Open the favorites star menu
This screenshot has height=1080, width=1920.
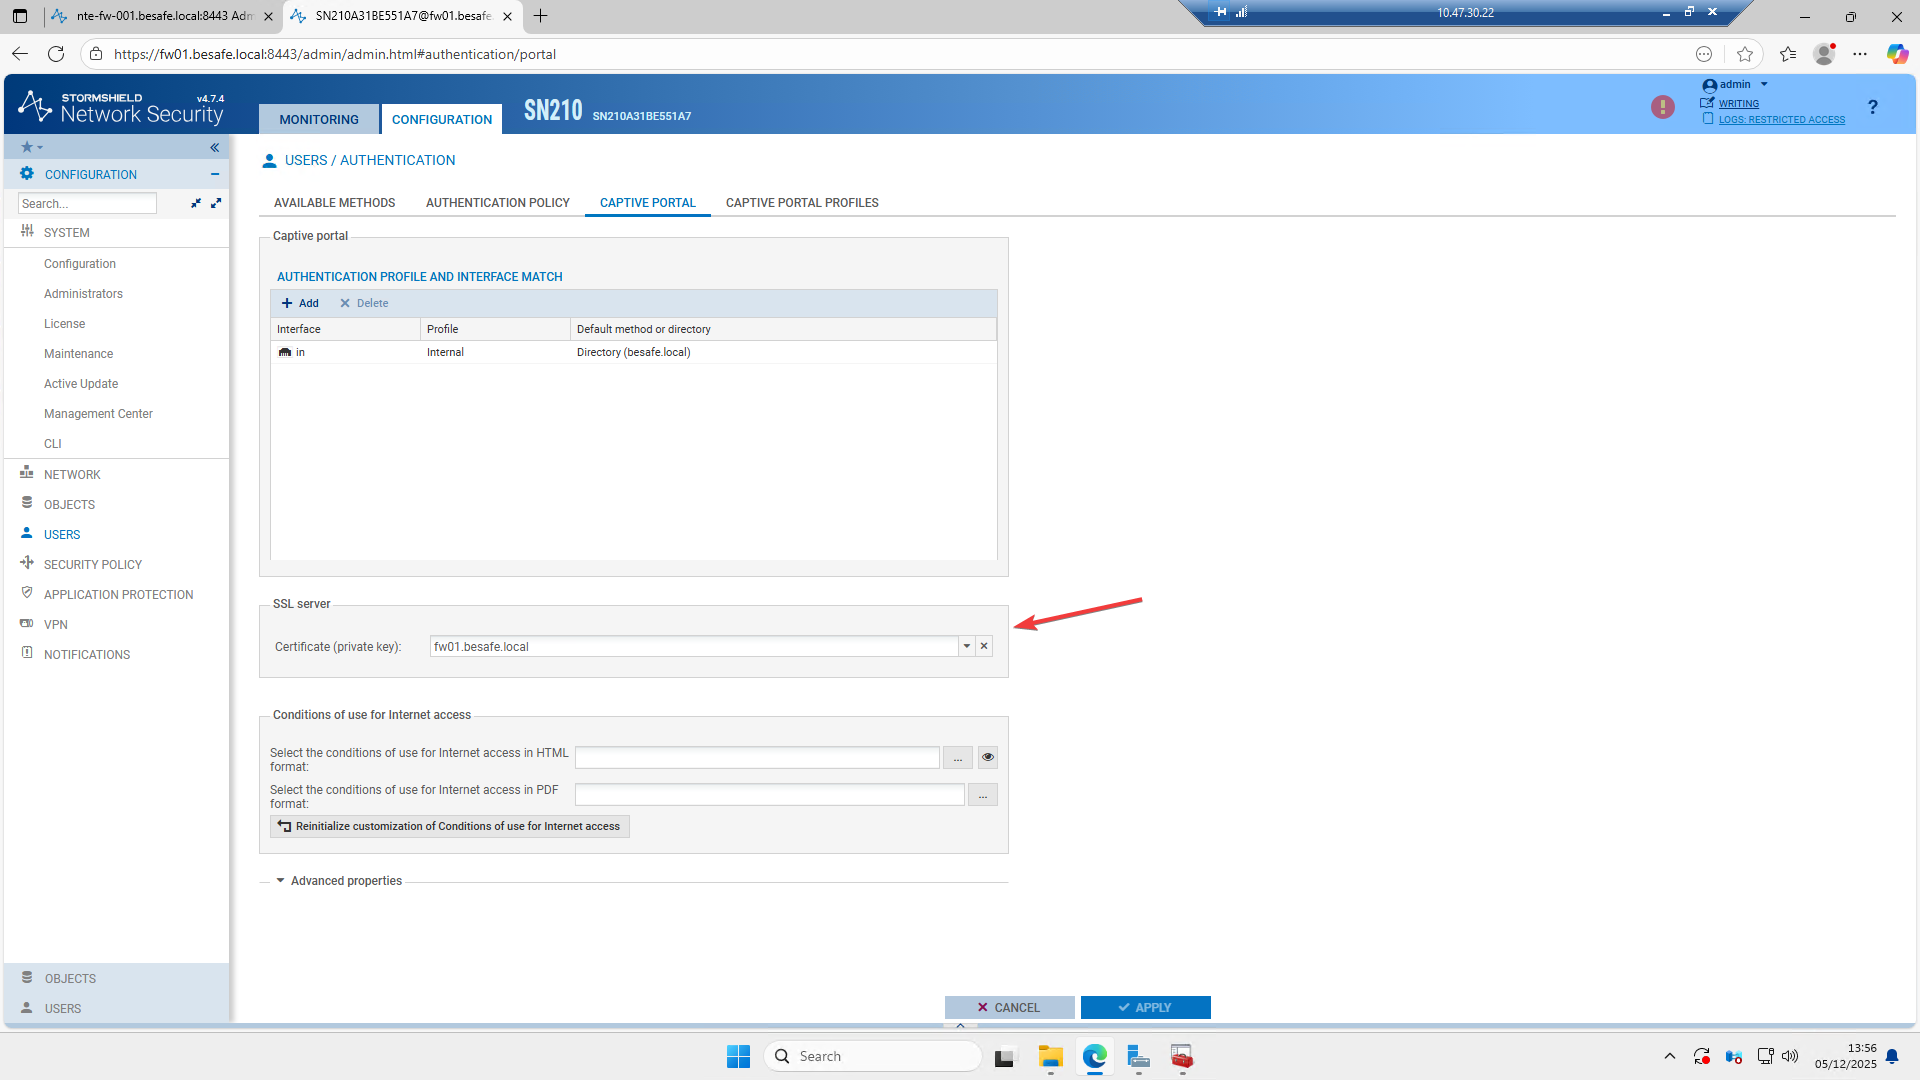coord(32,147)
